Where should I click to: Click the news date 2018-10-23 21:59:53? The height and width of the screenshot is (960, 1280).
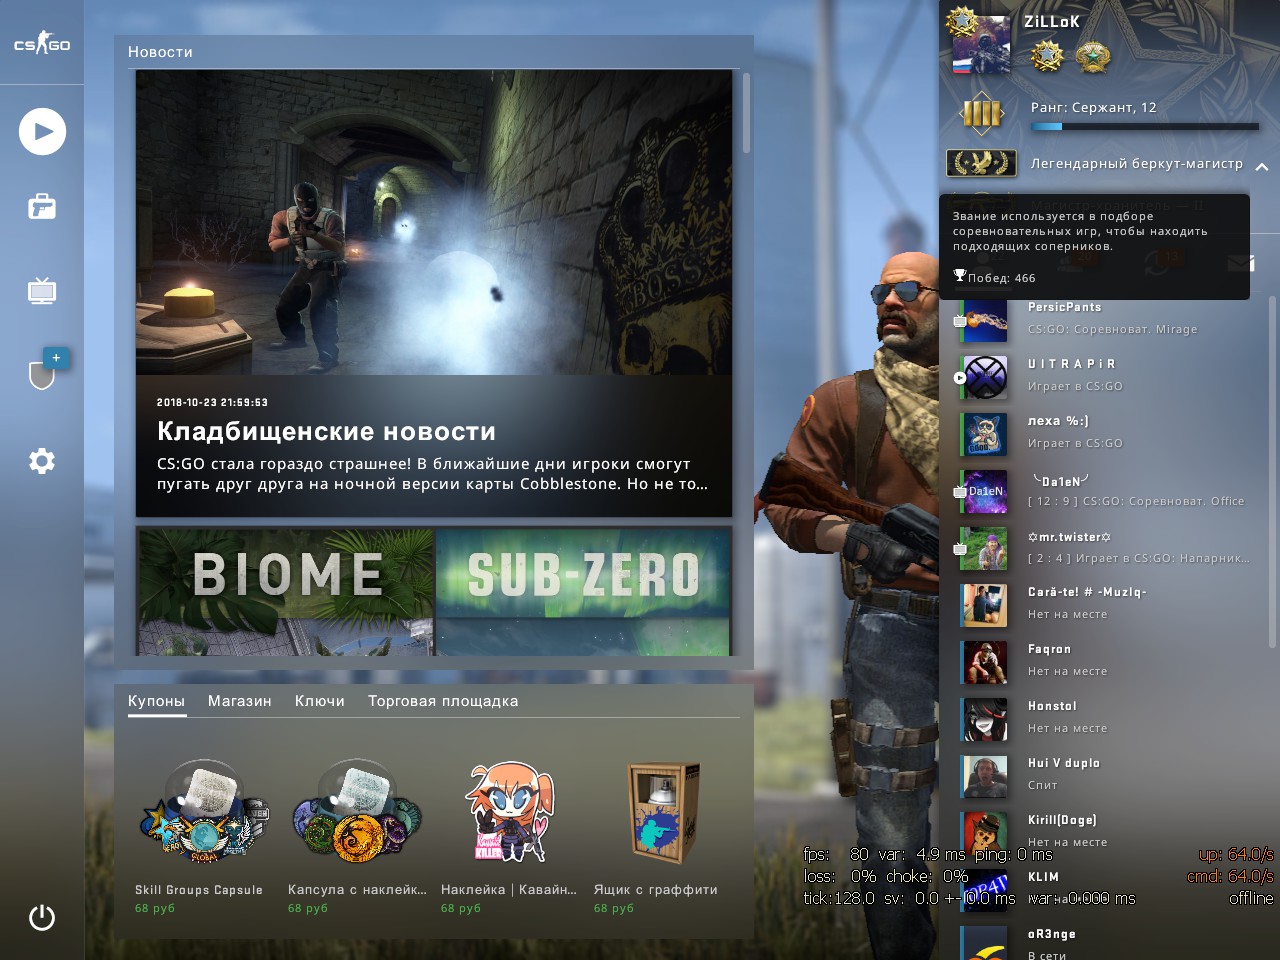click(x=212, y=402)
